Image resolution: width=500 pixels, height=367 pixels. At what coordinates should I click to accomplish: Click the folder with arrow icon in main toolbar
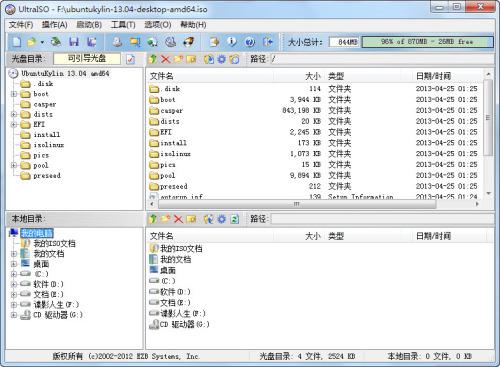click(214, 42)
